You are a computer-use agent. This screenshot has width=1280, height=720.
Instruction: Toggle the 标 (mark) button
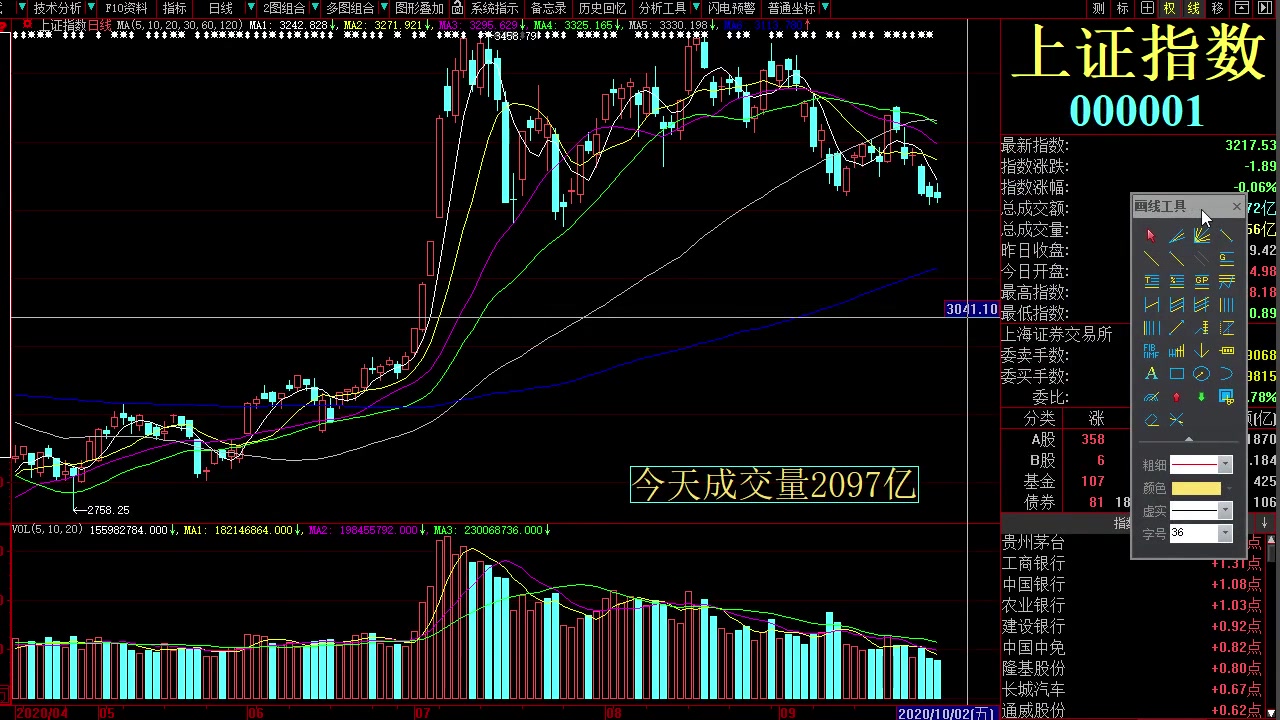(1122, 8)
